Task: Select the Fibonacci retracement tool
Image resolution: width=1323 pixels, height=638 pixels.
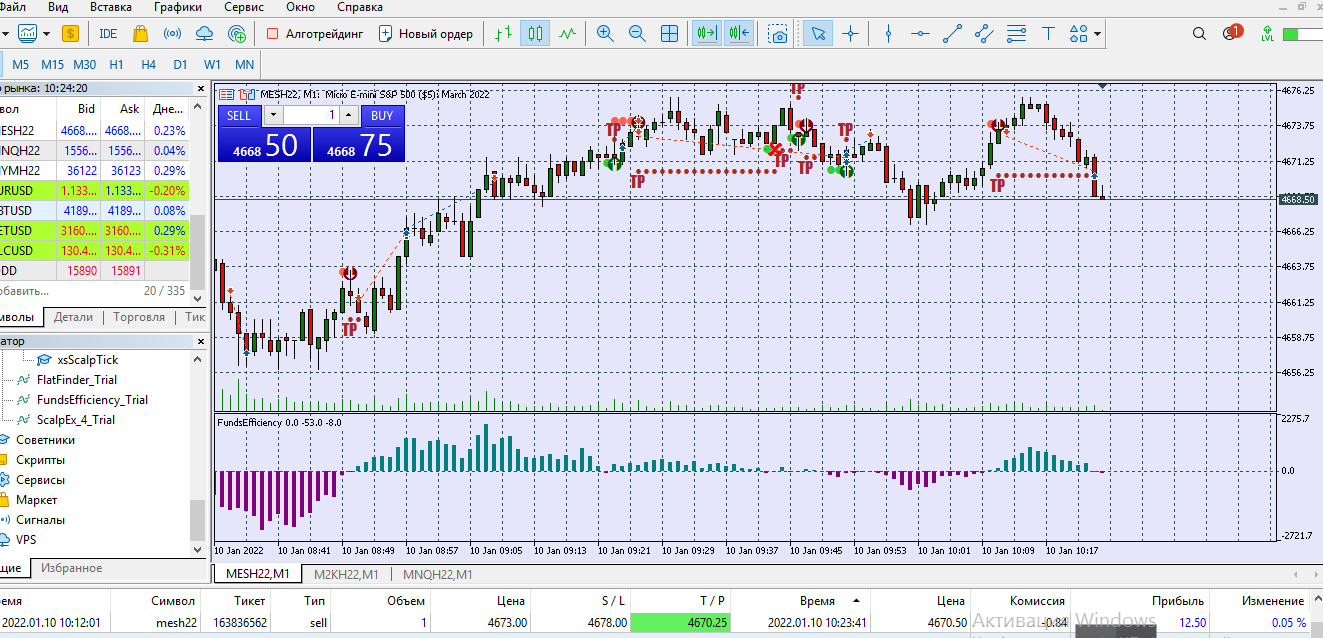Action: tap(1017, 33)
